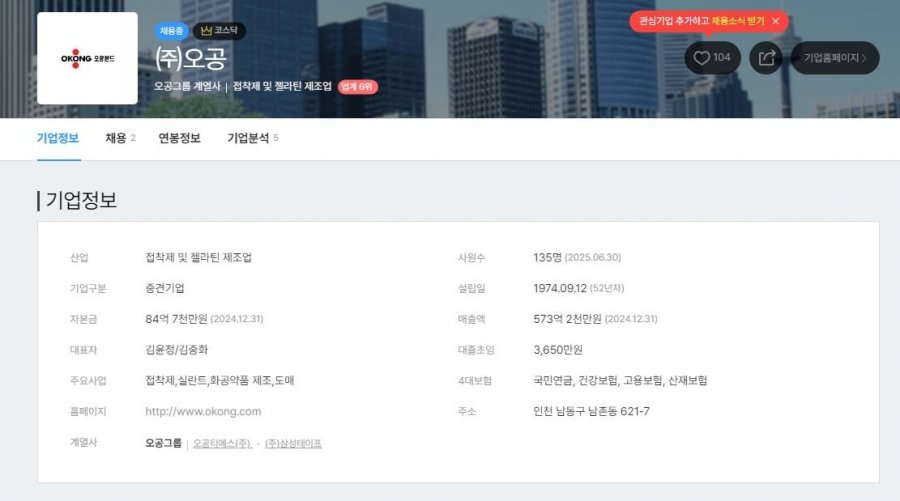This screenshot has height=501, width=900.
Task: Switch to the 채용 tab
Action: (x=119, y=138)
